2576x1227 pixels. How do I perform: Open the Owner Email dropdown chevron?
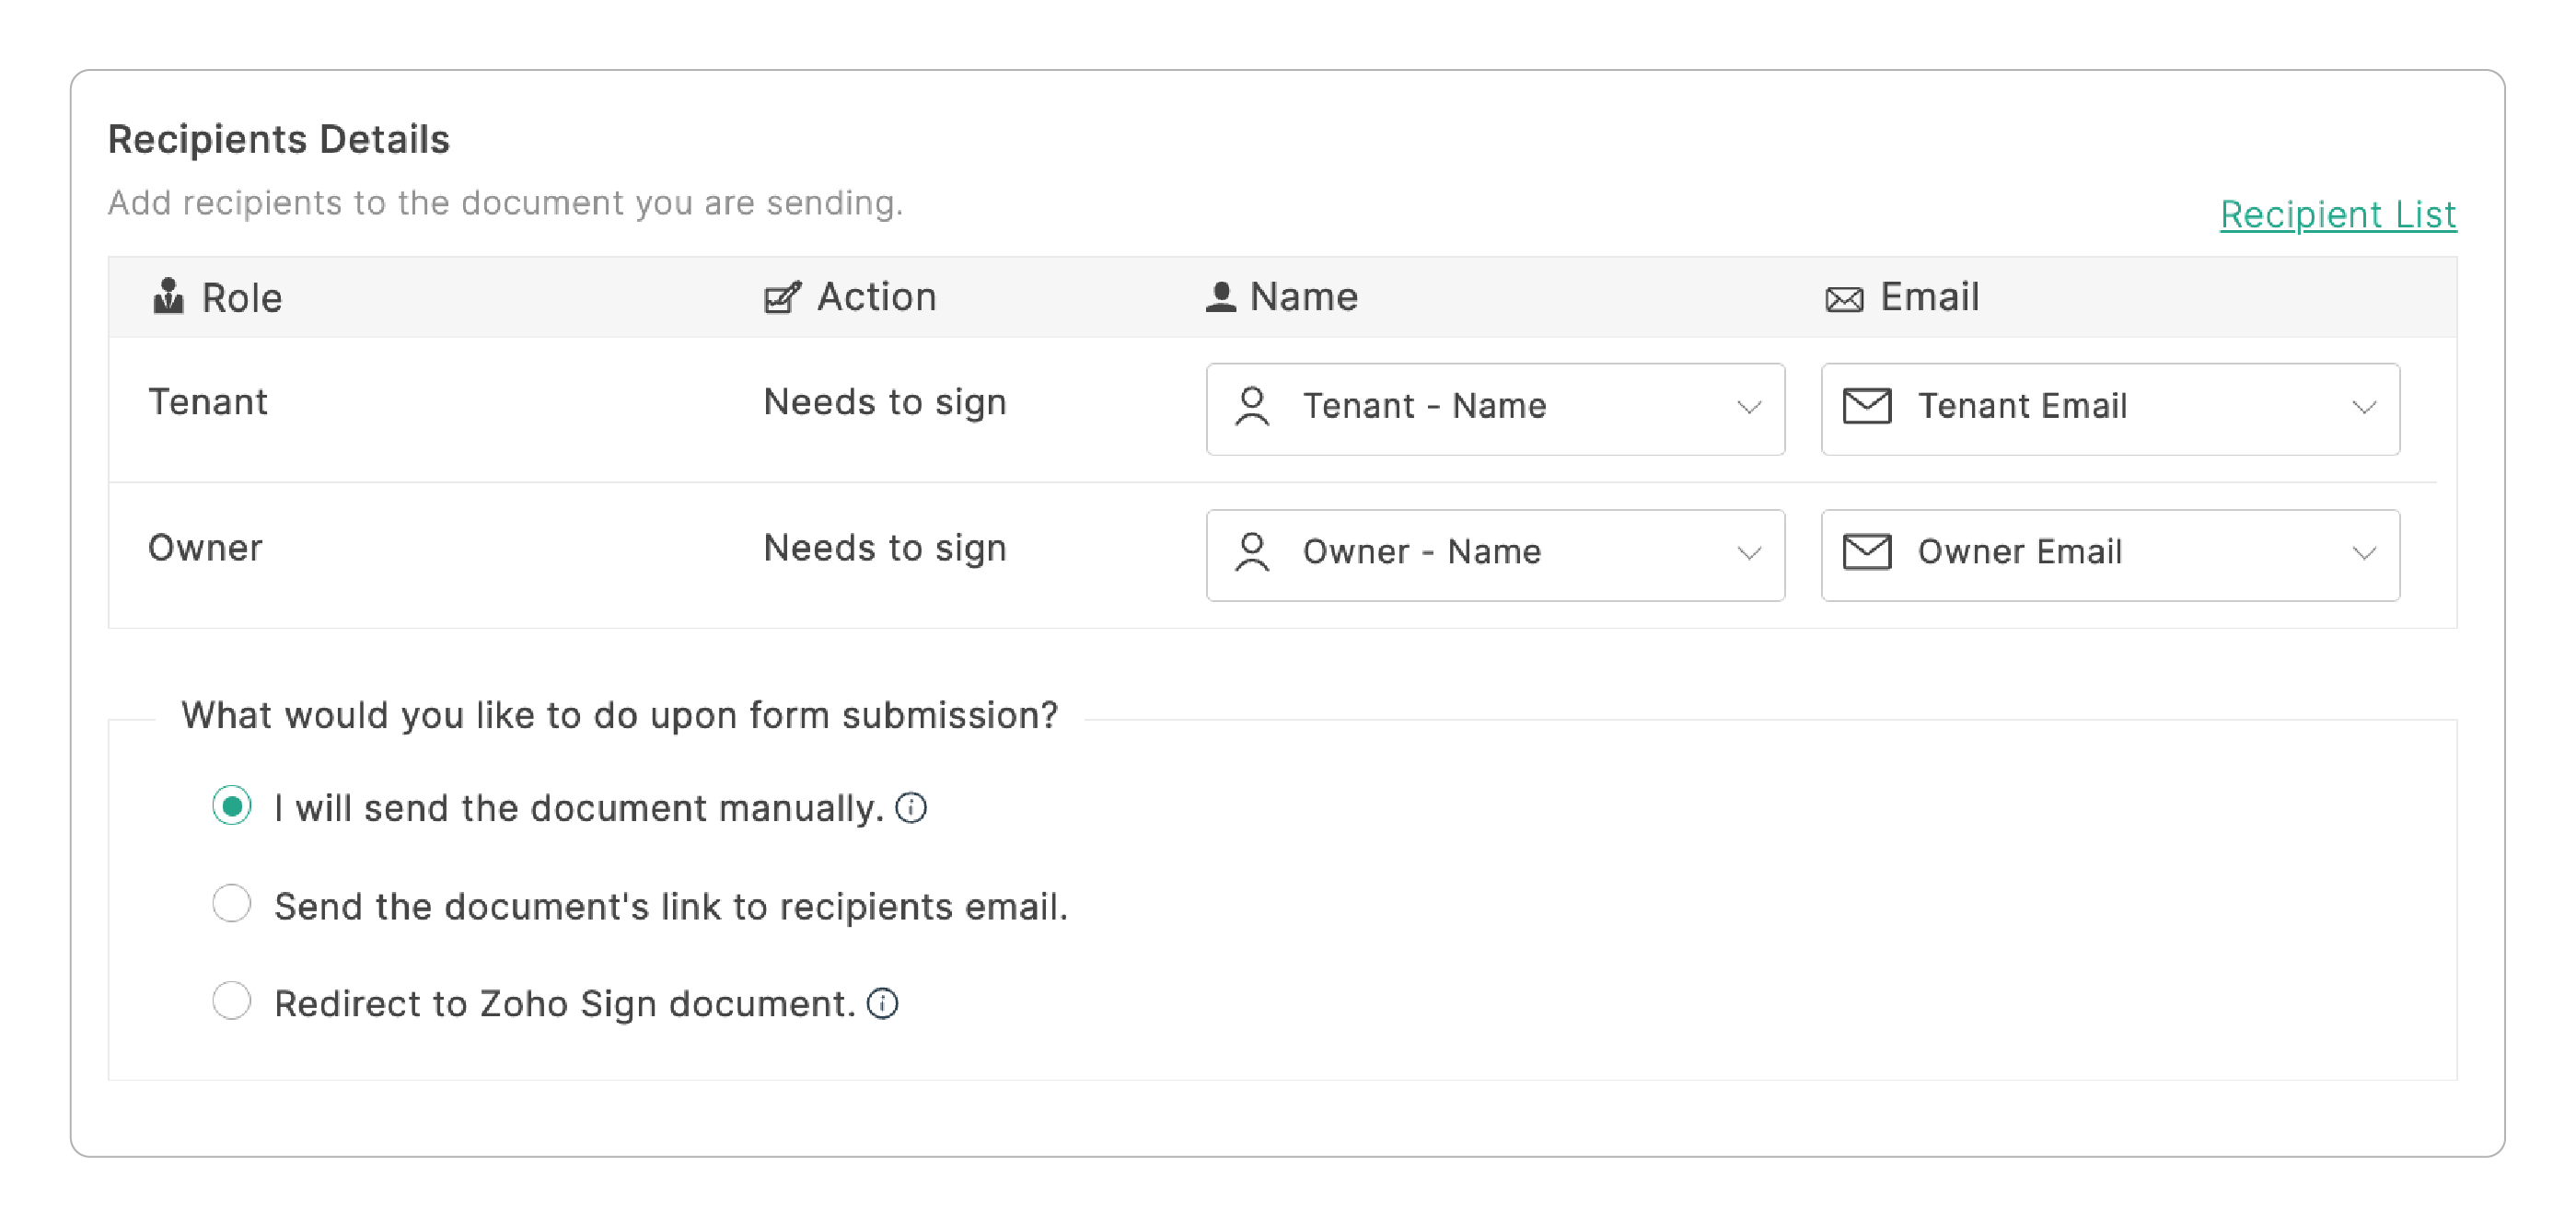tap(2363, 554)
